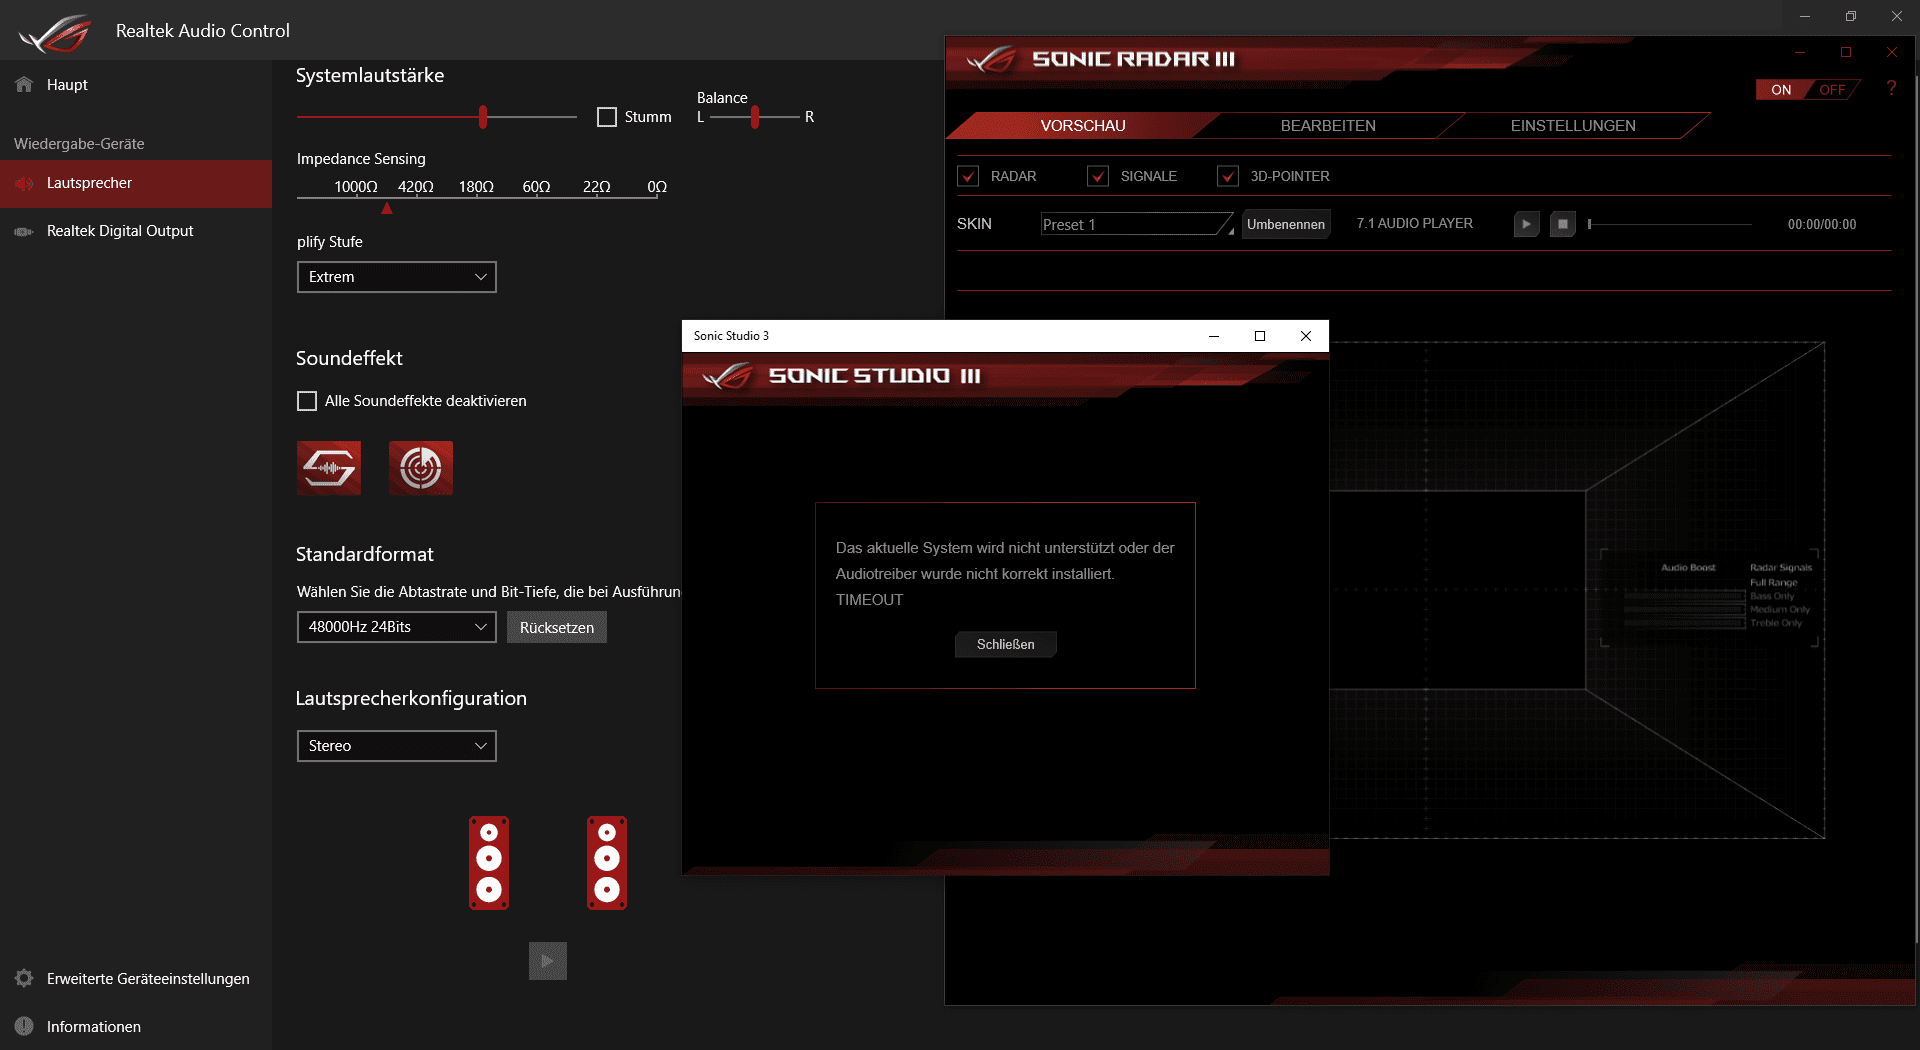Minimize the Sonic Studio 3 window
The width and height of the screenshot is (1920, 1050).
click(x=1214, y=336)
